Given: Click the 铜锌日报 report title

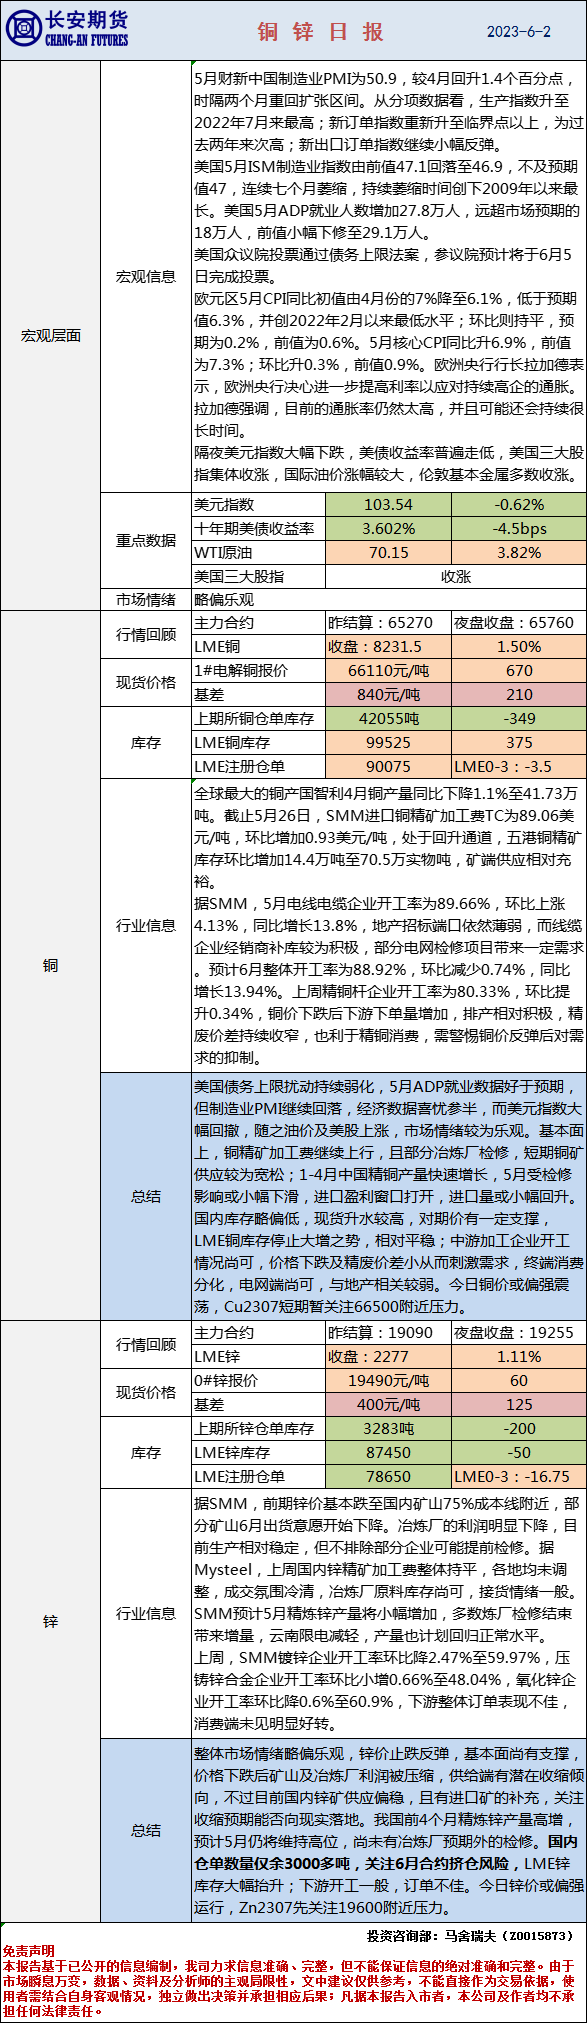Looking at the screenshot, I should pos(321,32).
